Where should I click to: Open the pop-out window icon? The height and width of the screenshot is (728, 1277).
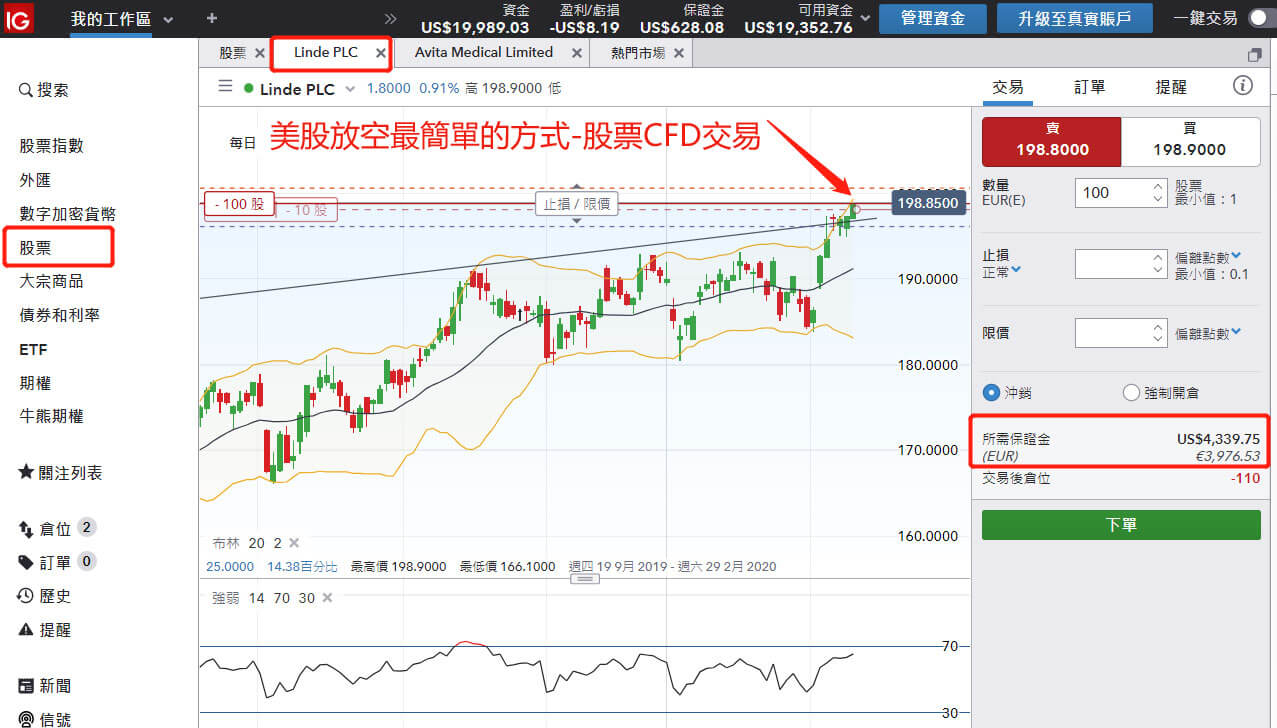(x=1255, y=54)
